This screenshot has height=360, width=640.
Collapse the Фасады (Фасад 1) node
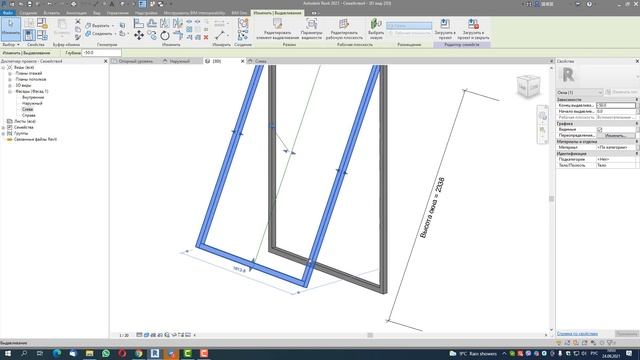(9, 92)
